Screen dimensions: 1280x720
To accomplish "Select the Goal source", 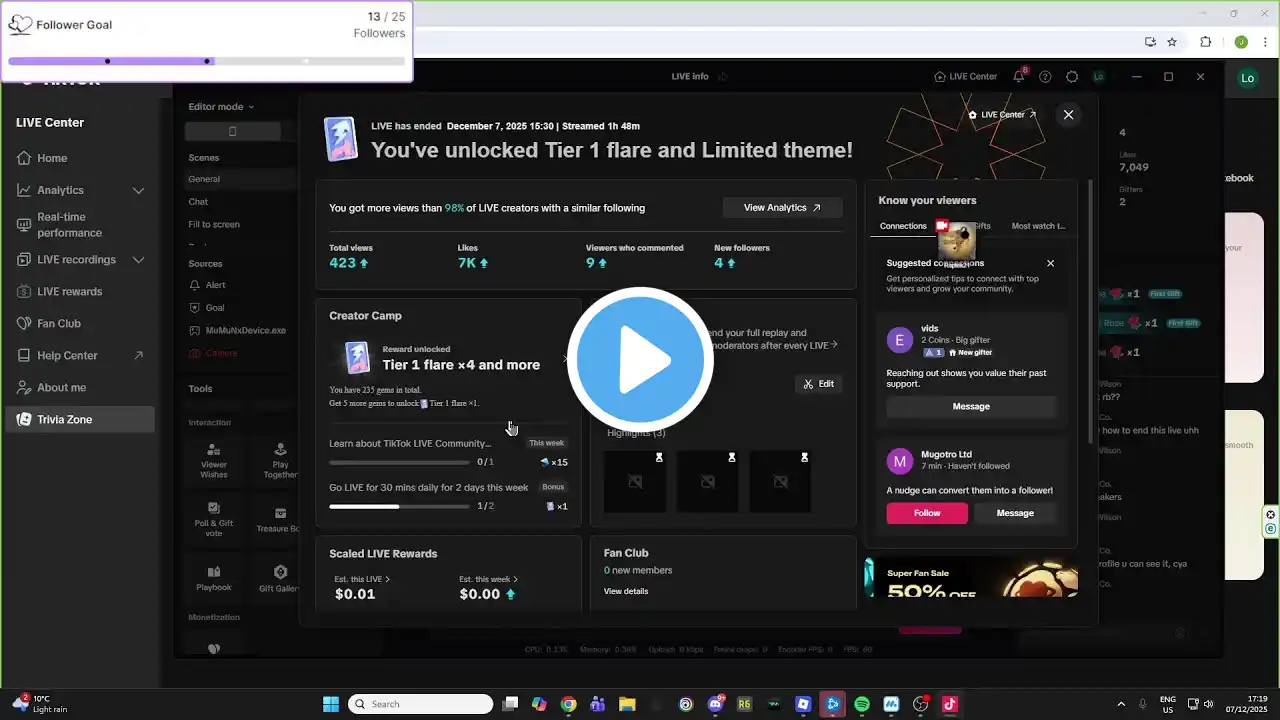I will click(207, 308).
